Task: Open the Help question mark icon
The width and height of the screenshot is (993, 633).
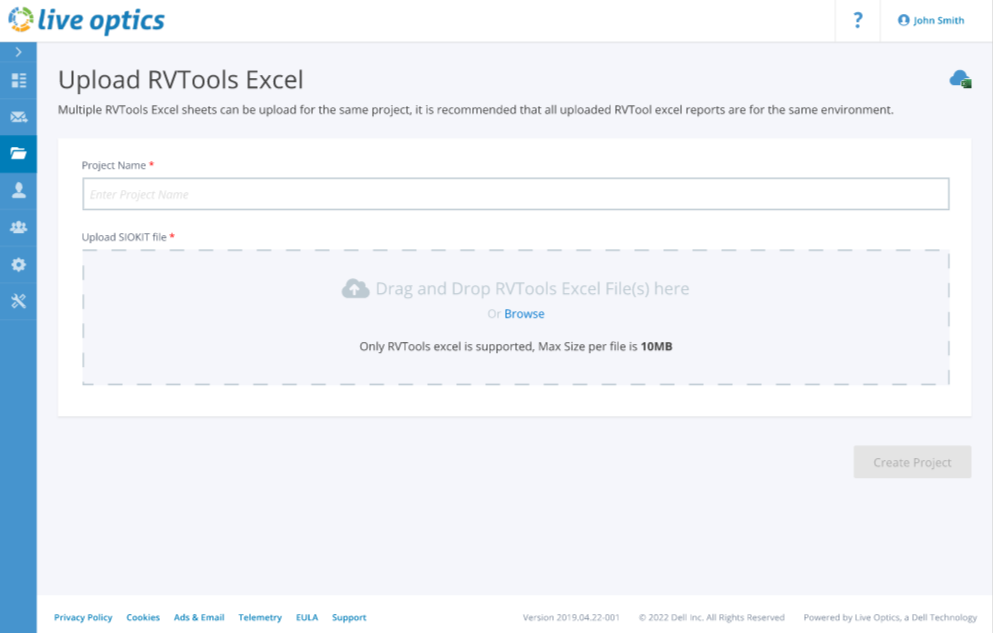Action: (x=857, y=20)
